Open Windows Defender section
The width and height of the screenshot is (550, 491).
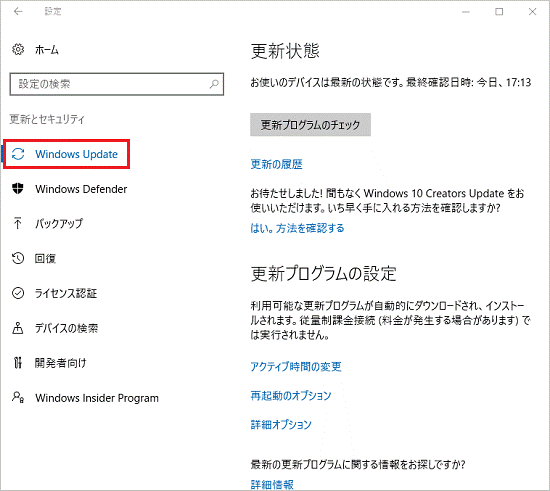(x=81, y=189)
